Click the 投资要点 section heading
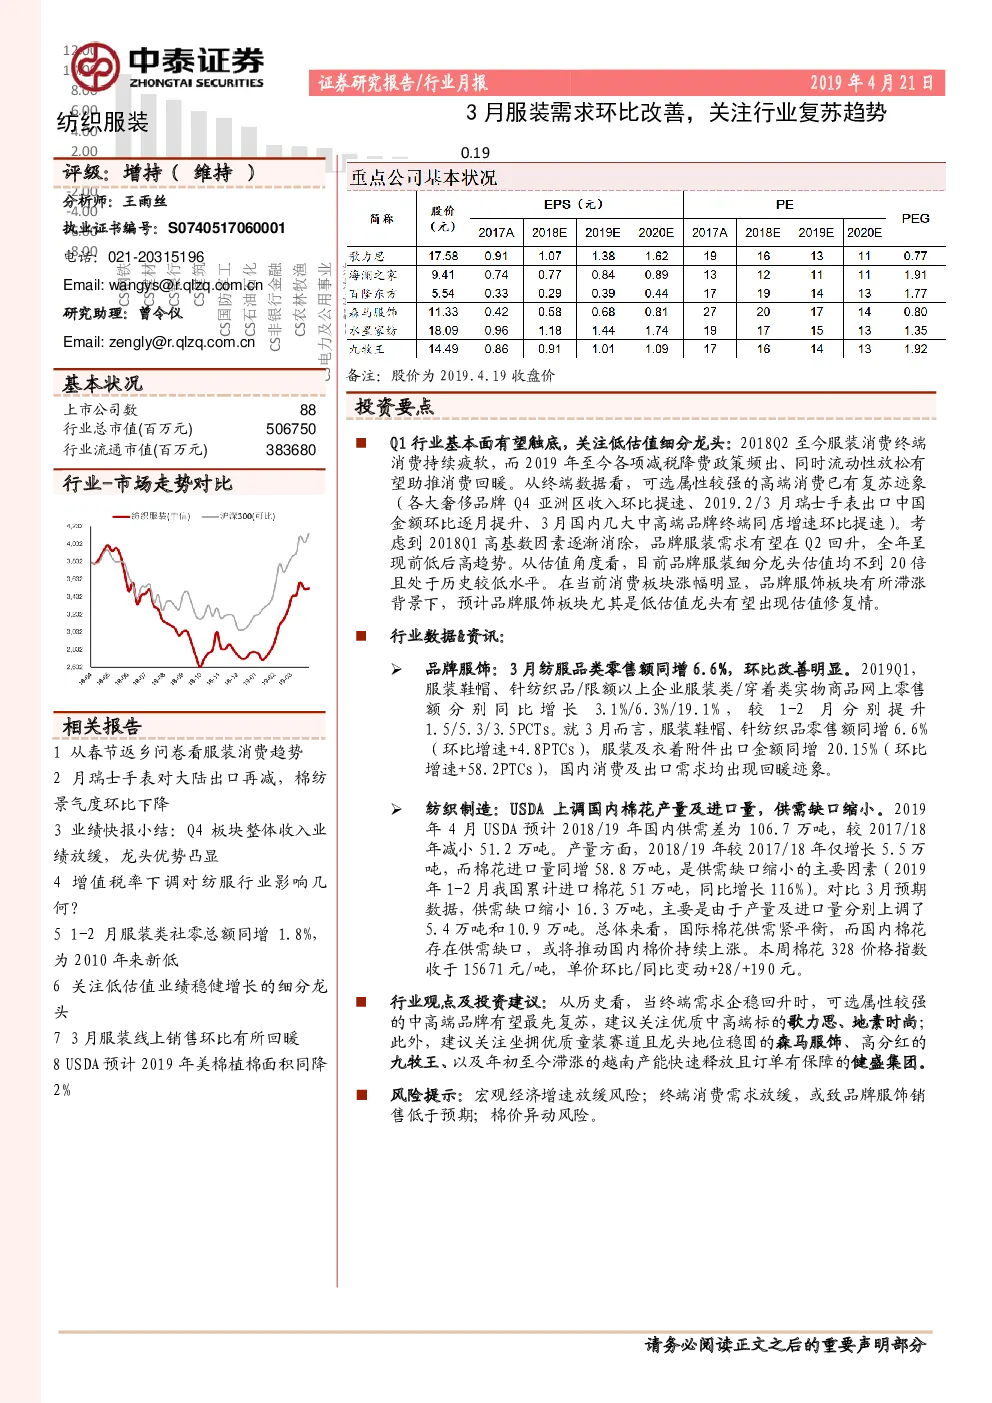This screenshot has height=1403, width=992. (x=393, y=407)
